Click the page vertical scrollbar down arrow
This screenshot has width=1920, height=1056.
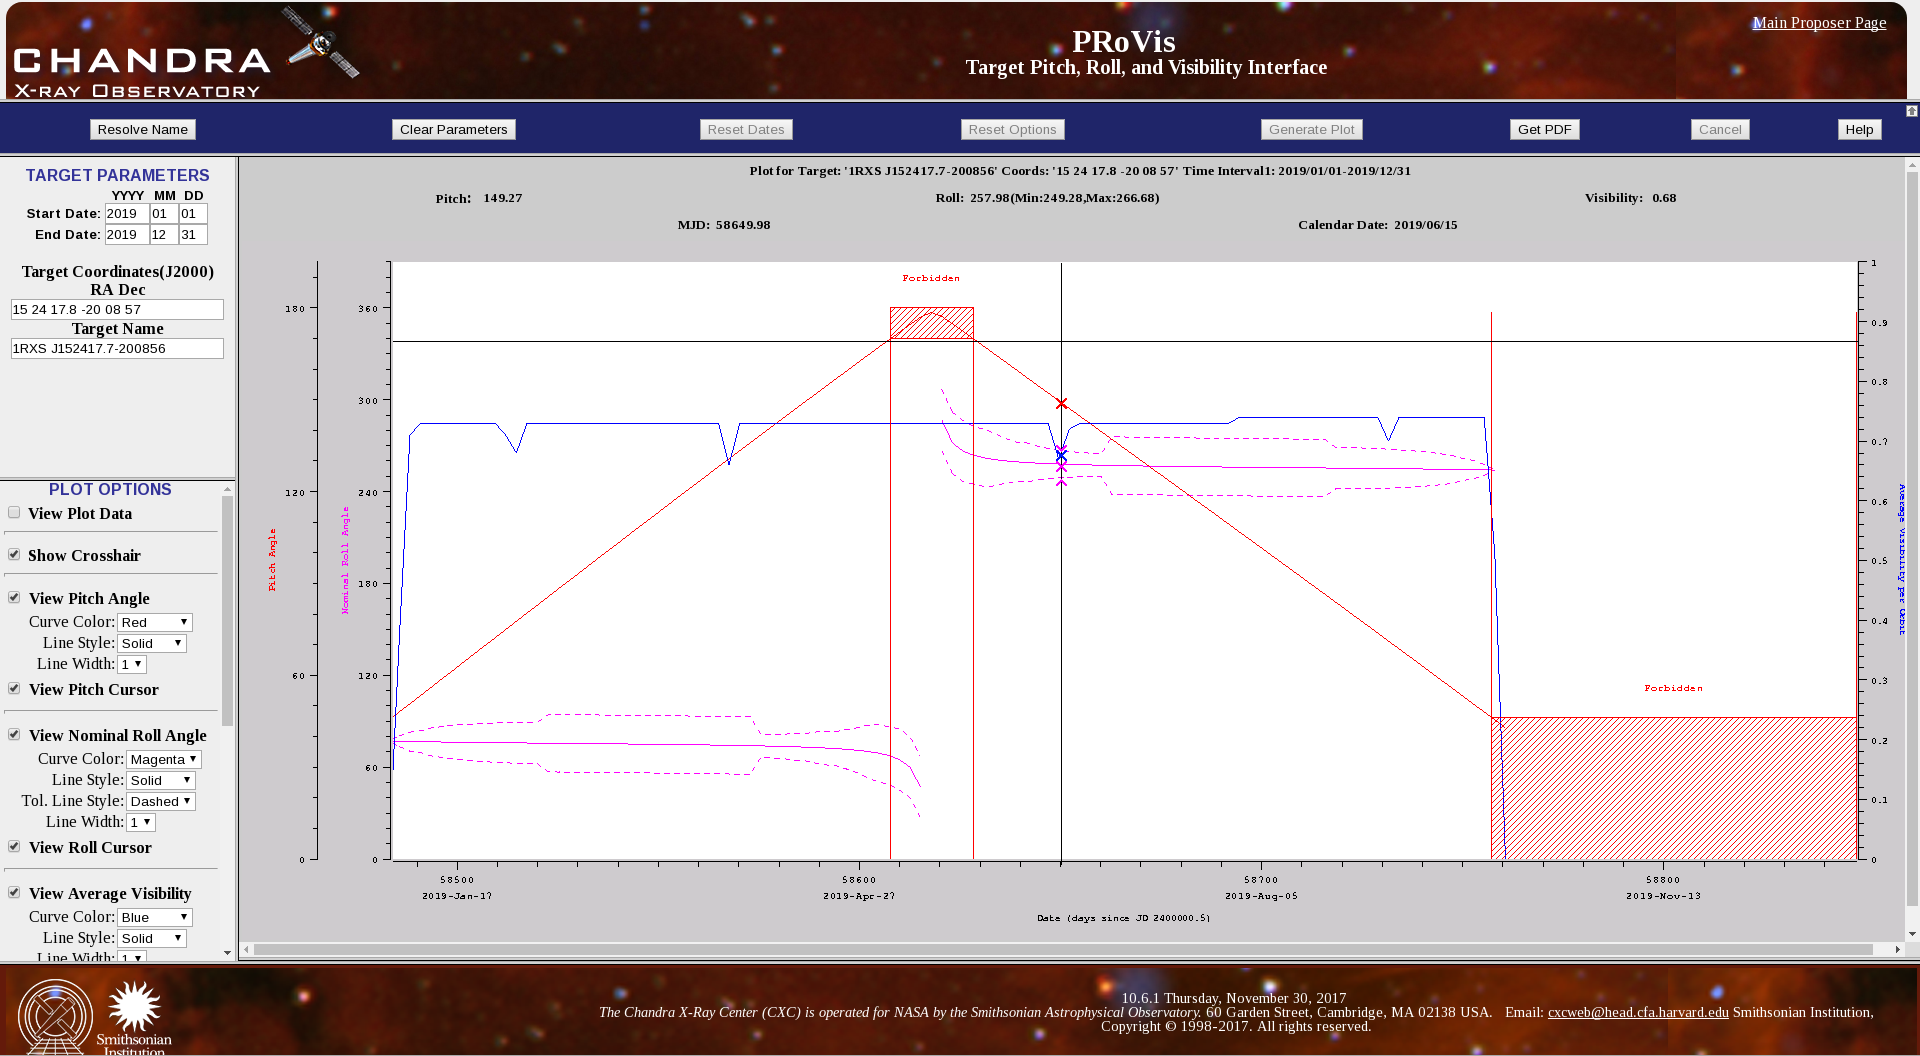pos(1912,934)
